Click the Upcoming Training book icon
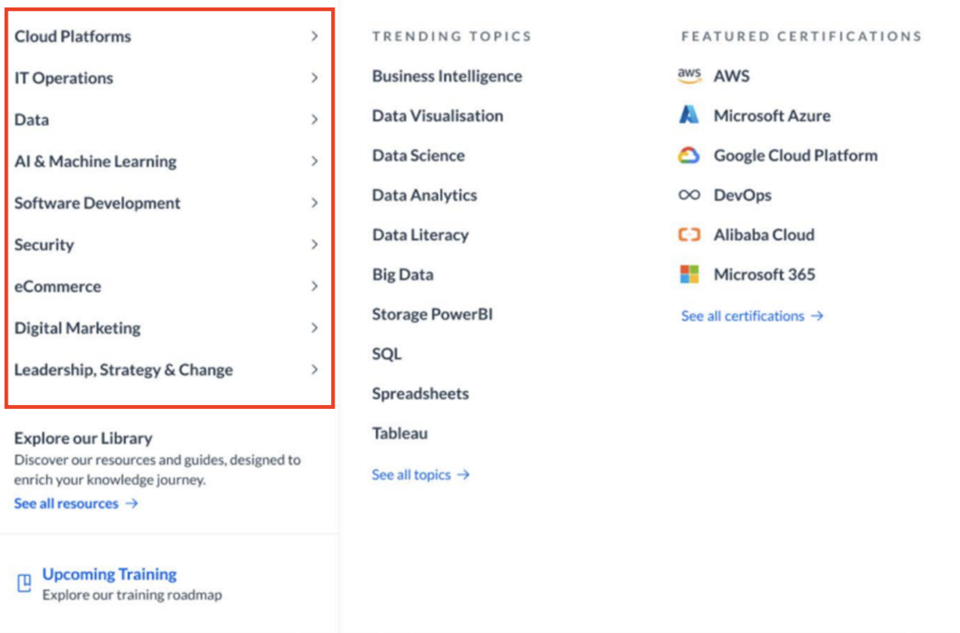This screenshot has width=960, height=633. [x=24, y=583]
